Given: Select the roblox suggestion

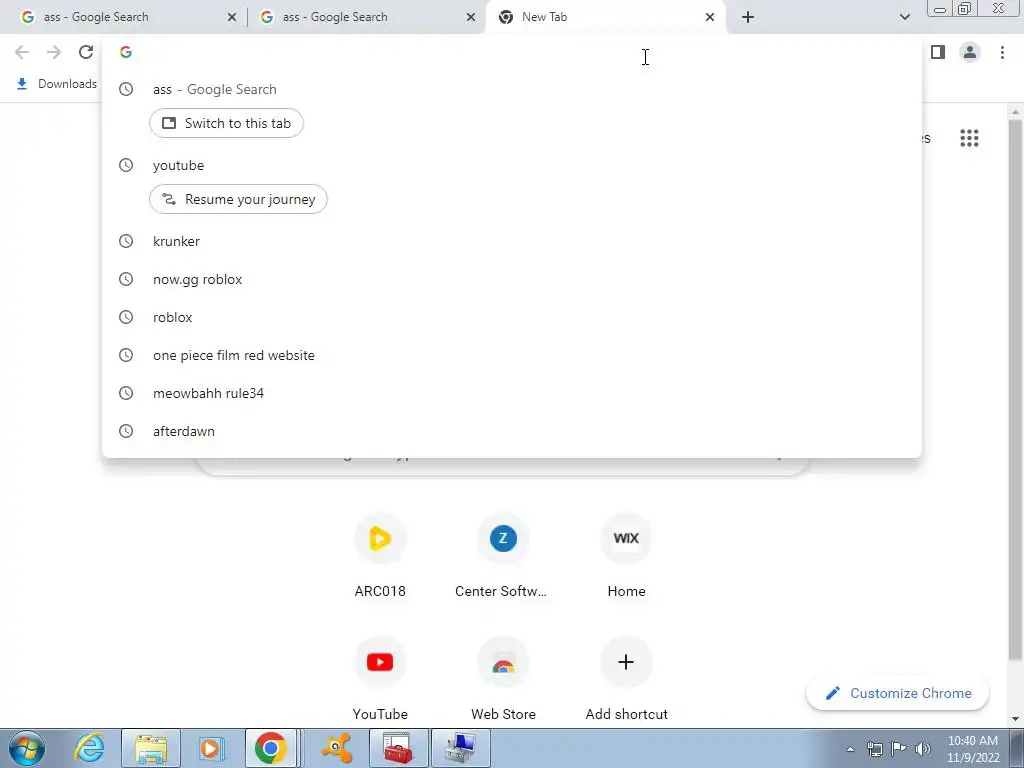Looking at the screenshot, I should coord(512,317).
